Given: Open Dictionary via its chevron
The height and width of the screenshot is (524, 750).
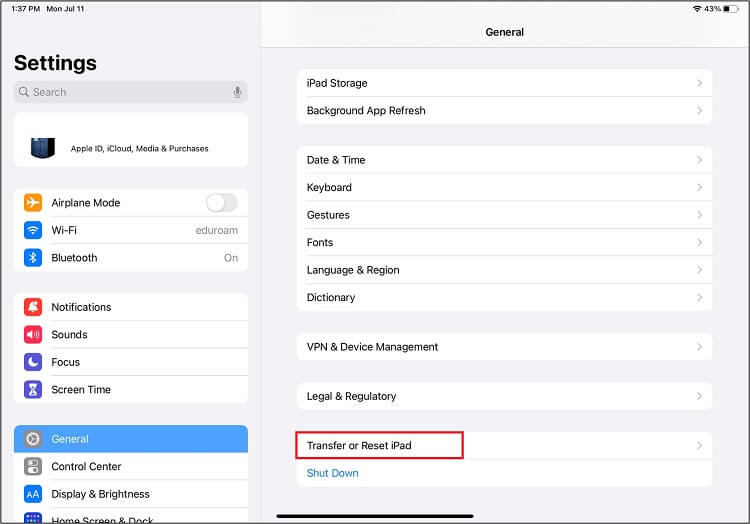Looking at the screenshot, I should pos(699,297).
